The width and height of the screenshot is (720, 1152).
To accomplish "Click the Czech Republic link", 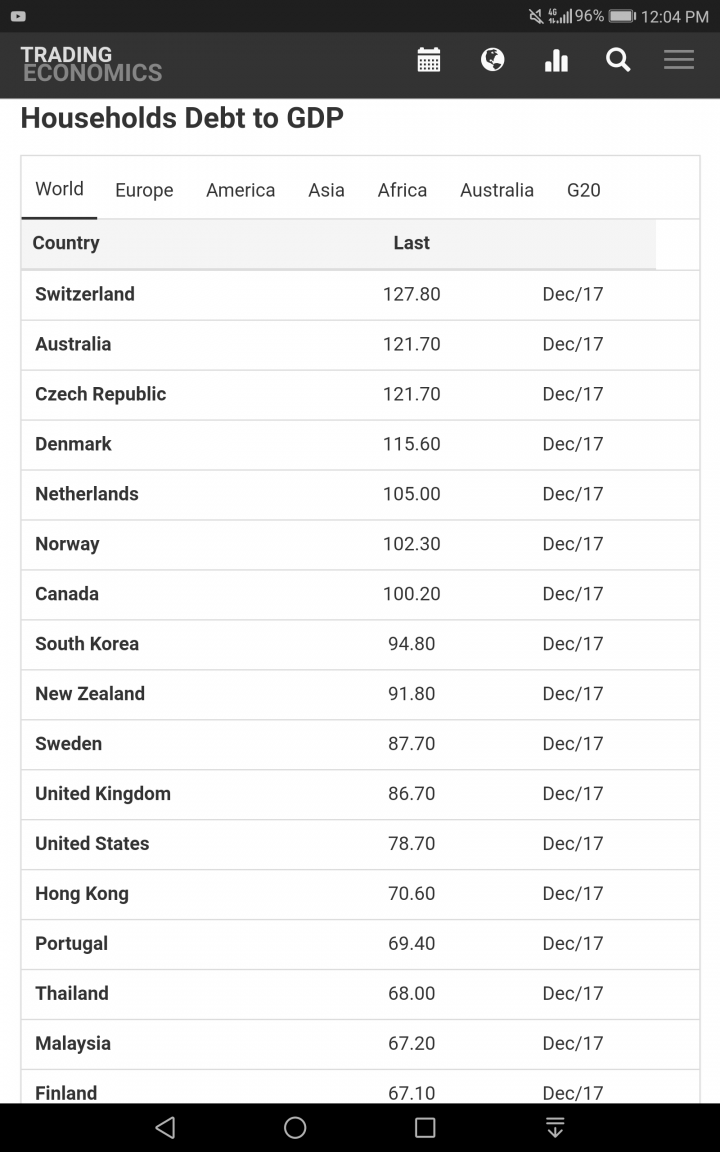I will [x=101, y=394].
